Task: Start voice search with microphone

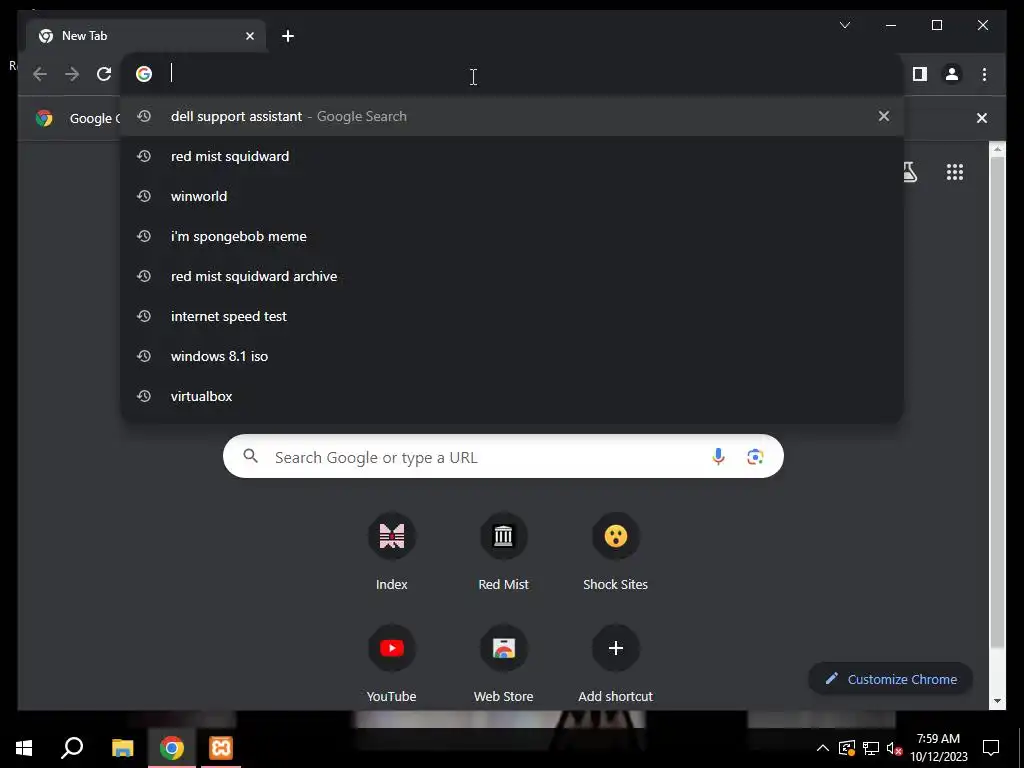Action: click(718, 456)
